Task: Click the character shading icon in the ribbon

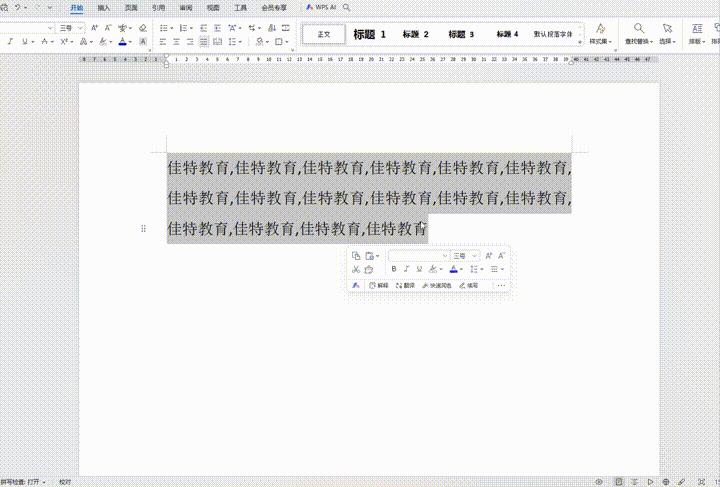Action: click(x=143, y=42)
